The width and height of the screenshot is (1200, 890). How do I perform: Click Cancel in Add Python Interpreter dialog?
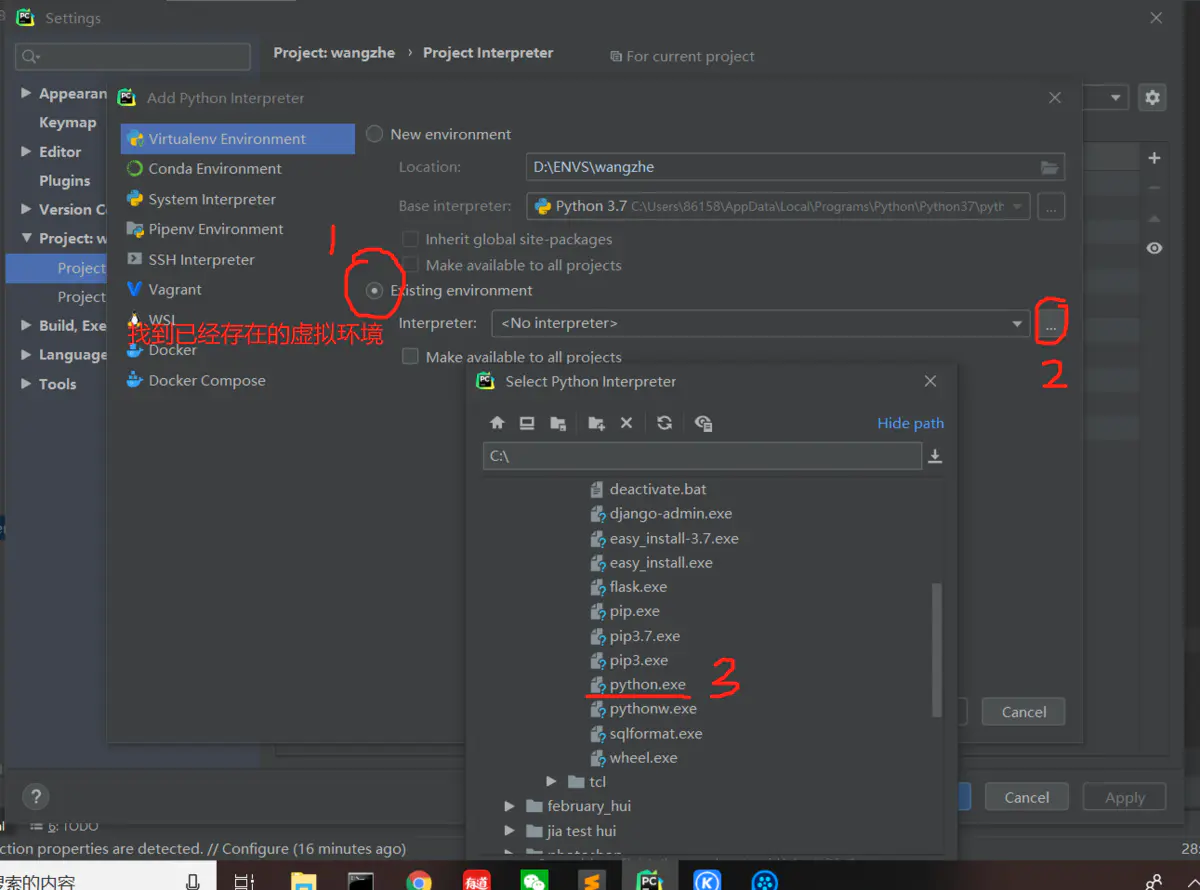1024,712
